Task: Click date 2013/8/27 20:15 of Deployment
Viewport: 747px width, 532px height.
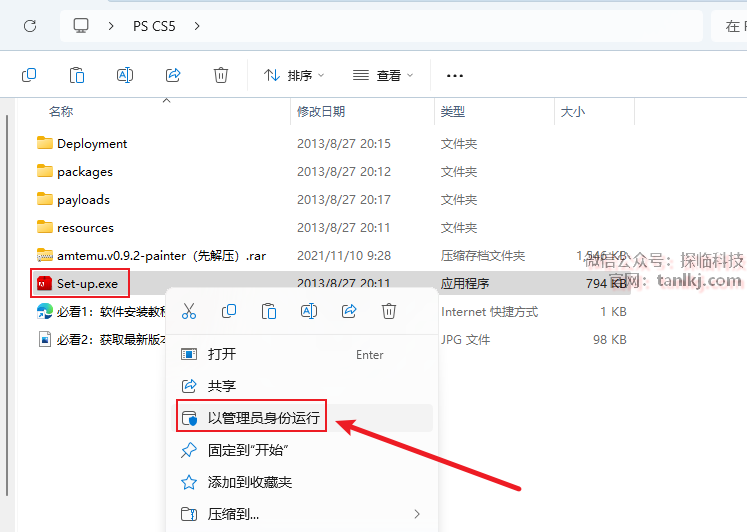Action: pyautogui.click(x=344, y=143)
